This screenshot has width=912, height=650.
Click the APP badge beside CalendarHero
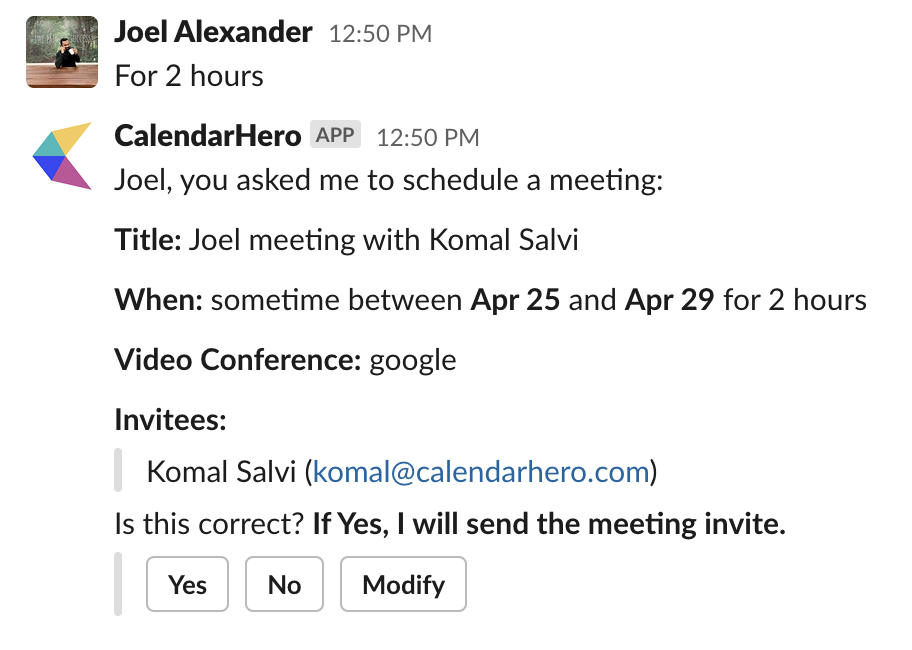[335, 135]
